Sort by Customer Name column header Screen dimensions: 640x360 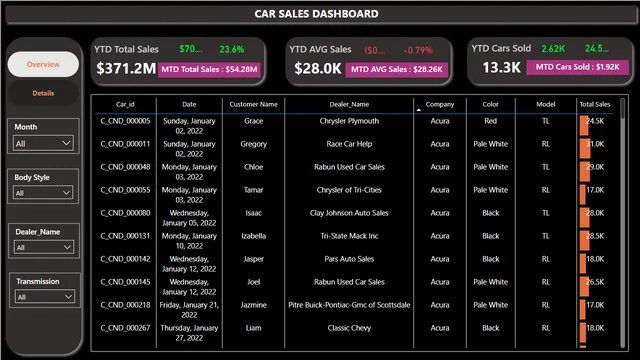(x=253, y=104)
